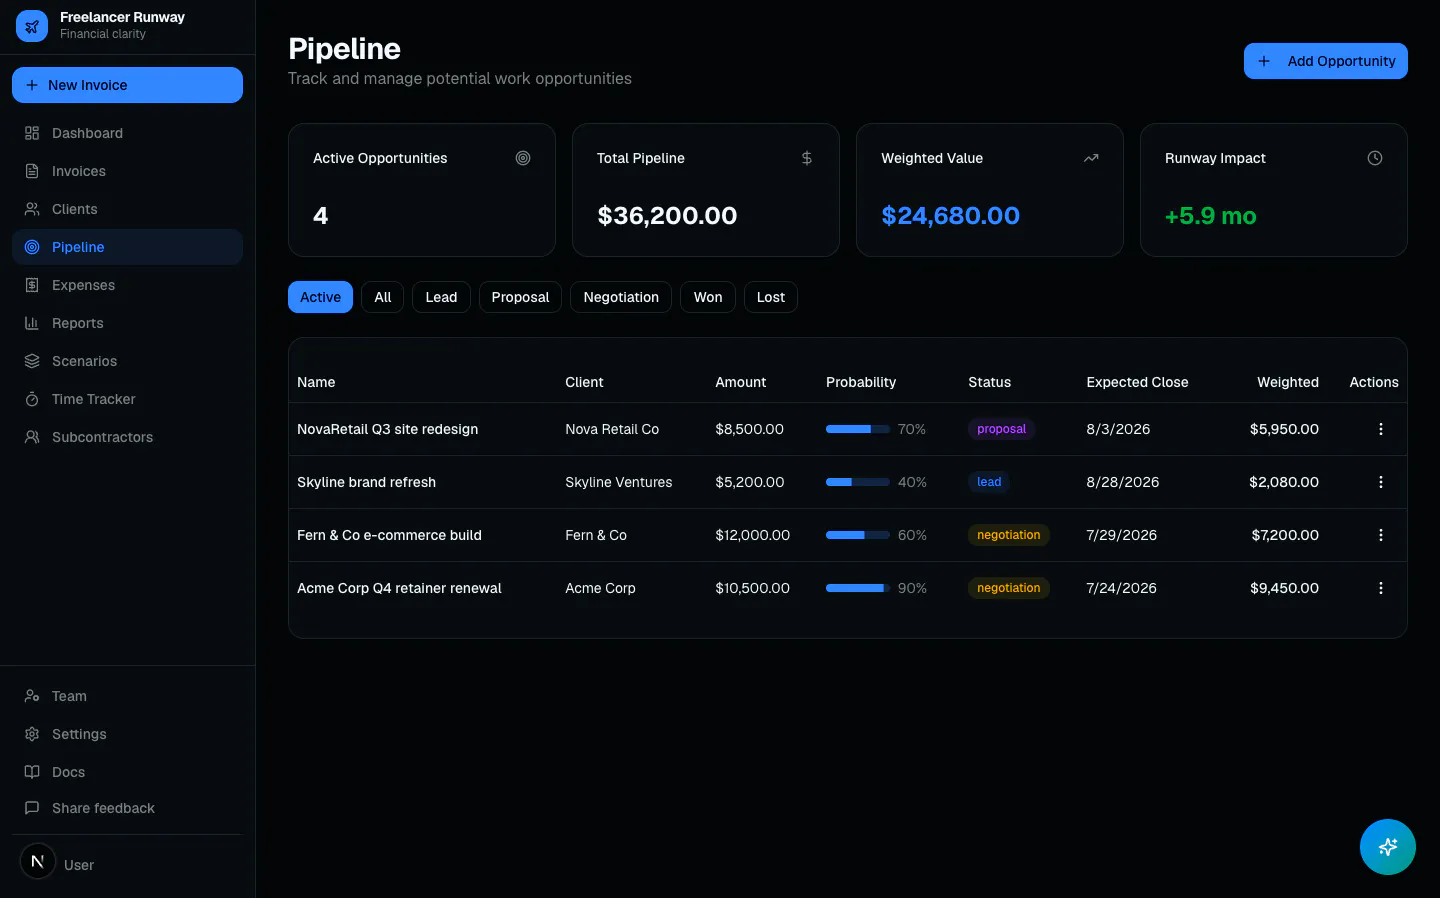Click the 40% probability bar for Skyline
The width and height of the screenshot is (1440, 898).
tap(858, 482)
